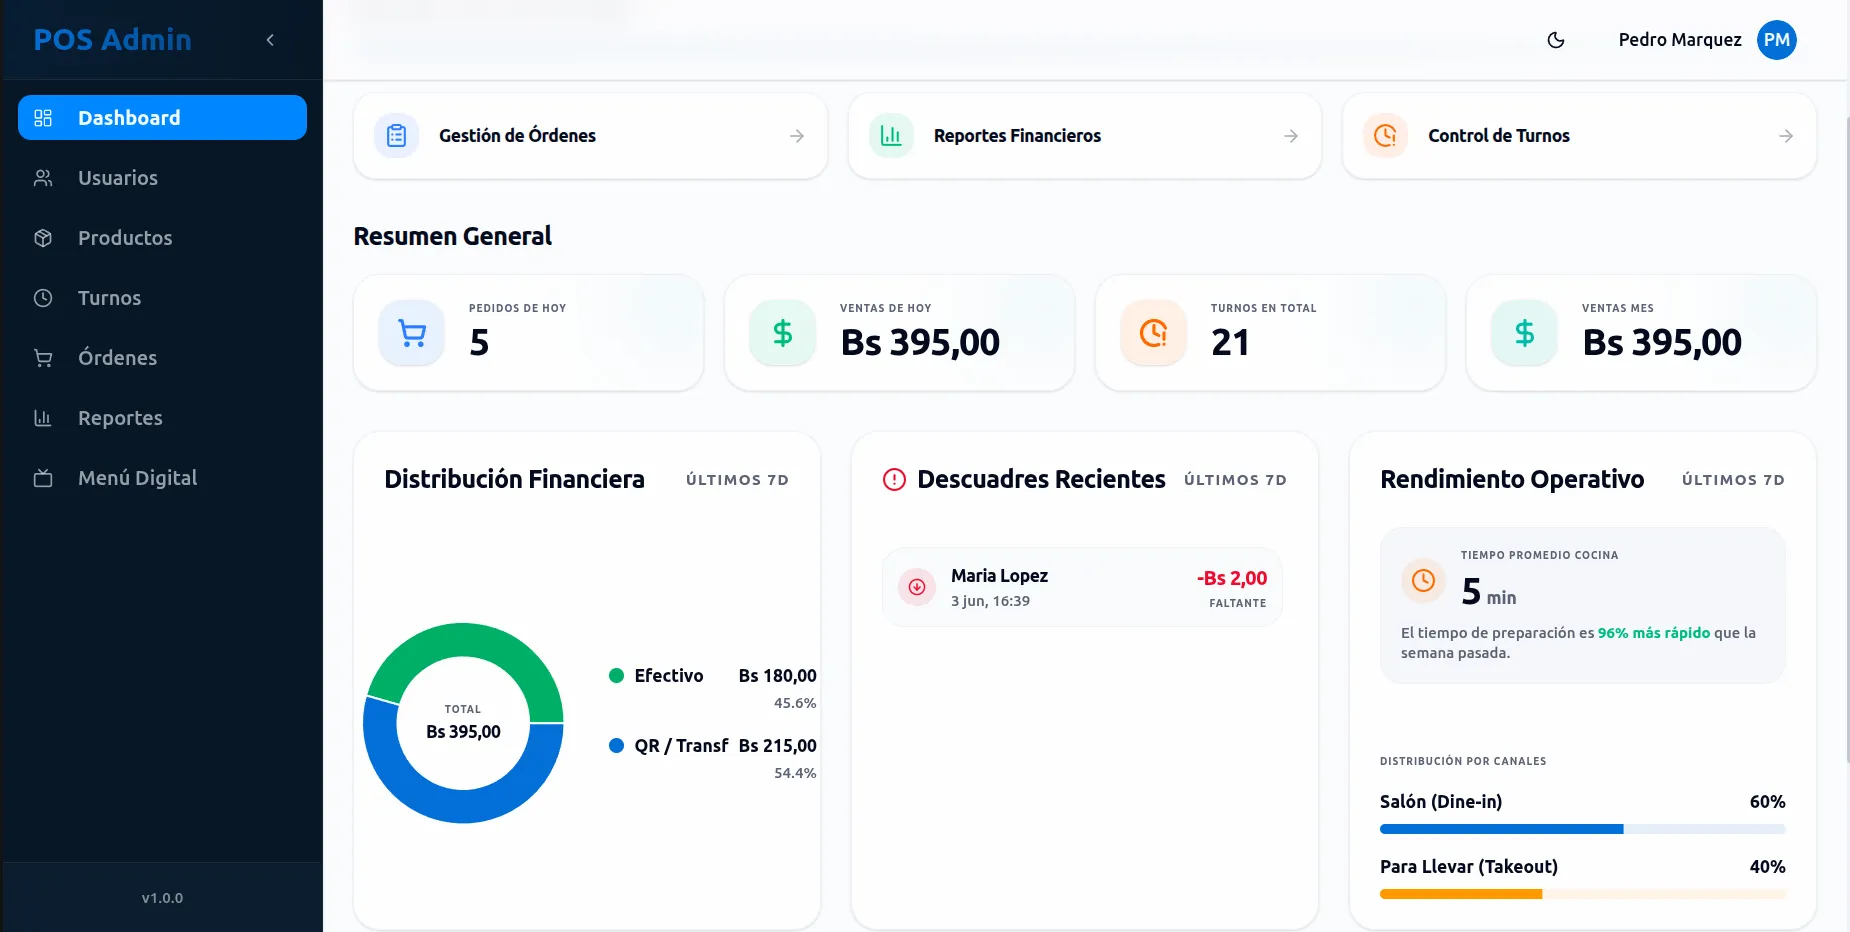Click the blue QR / Transf legend dot
1850x932 pixels.
click(x=617, y=745)
